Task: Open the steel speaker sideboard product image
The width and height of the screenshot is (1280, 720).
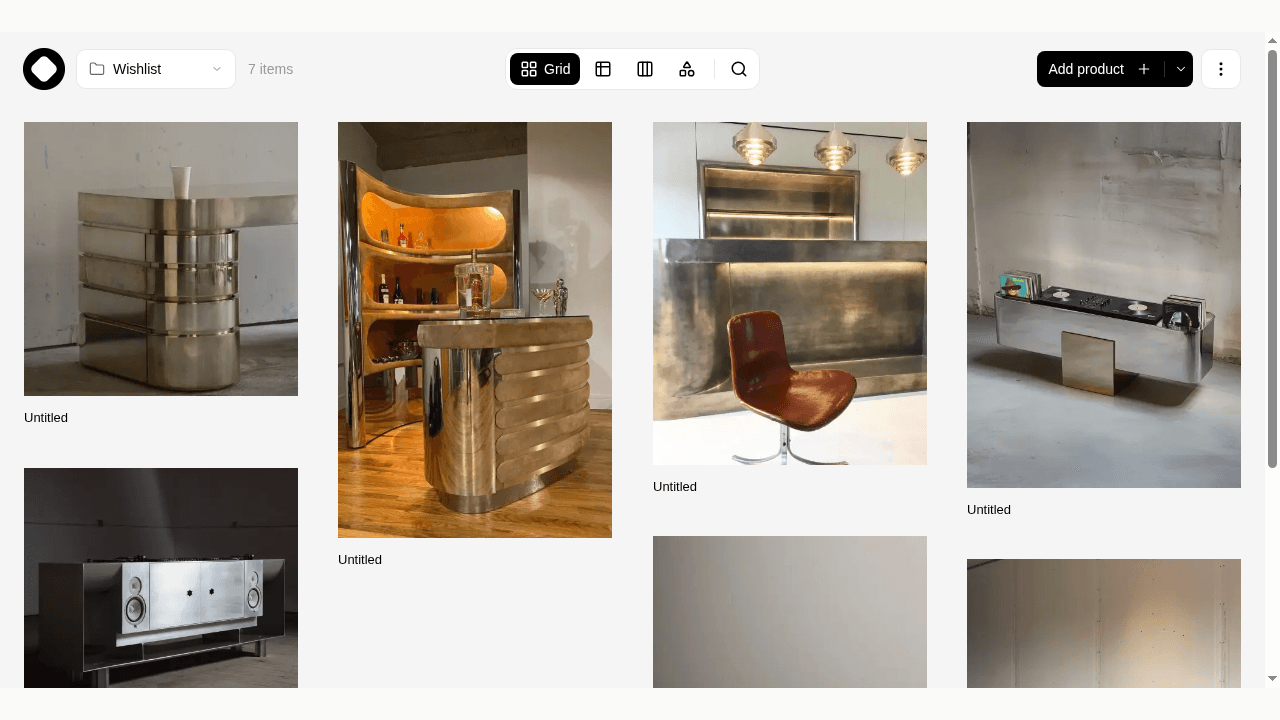Action: [x=161, y=578]
